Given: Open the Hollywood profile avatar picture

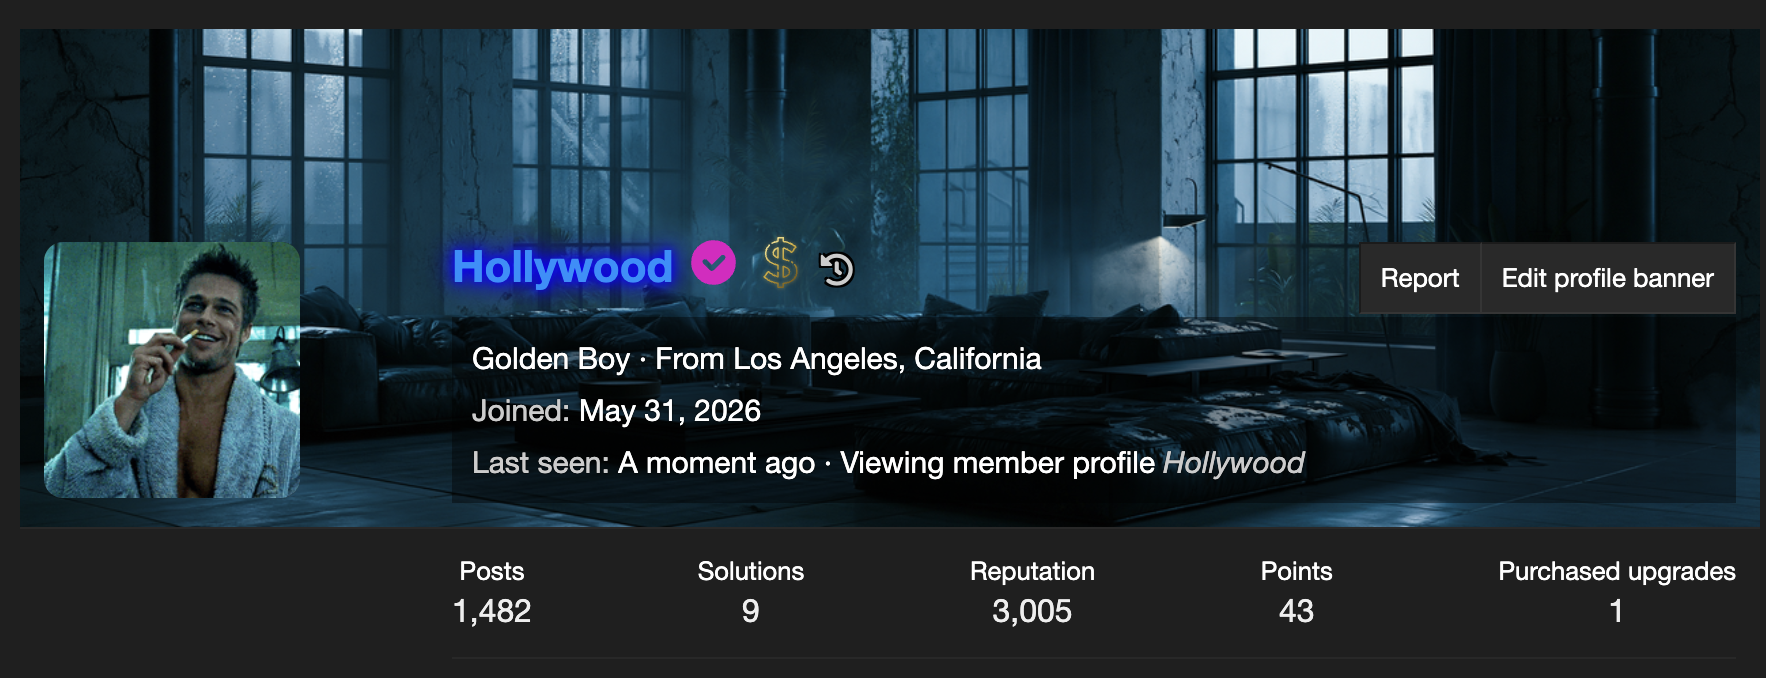Looking at the screenshot, I should point(172,370).
